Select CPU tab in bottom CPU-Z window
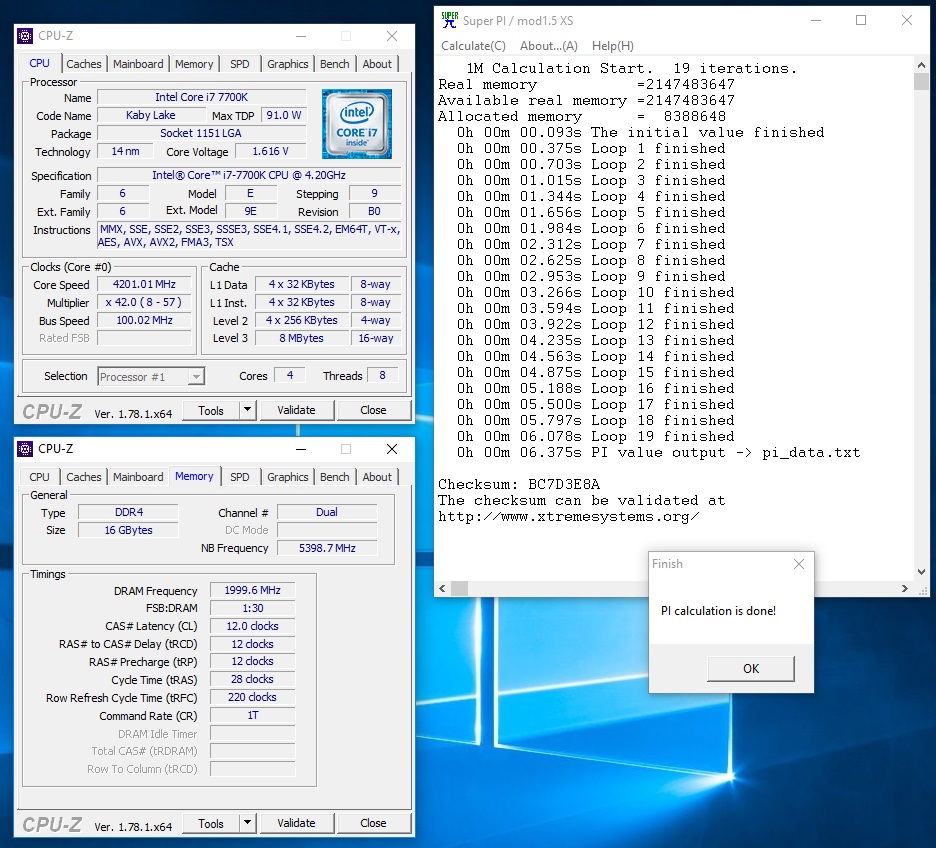 (39, 477)
